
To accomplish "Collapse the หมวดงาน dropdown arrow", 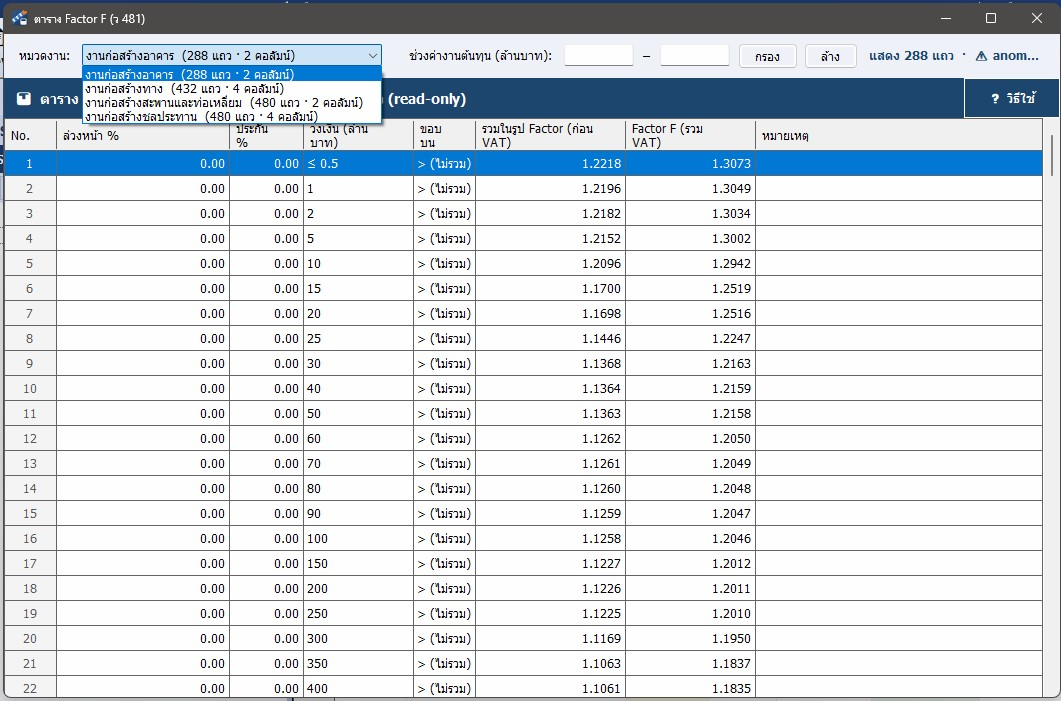I will 372,55.
